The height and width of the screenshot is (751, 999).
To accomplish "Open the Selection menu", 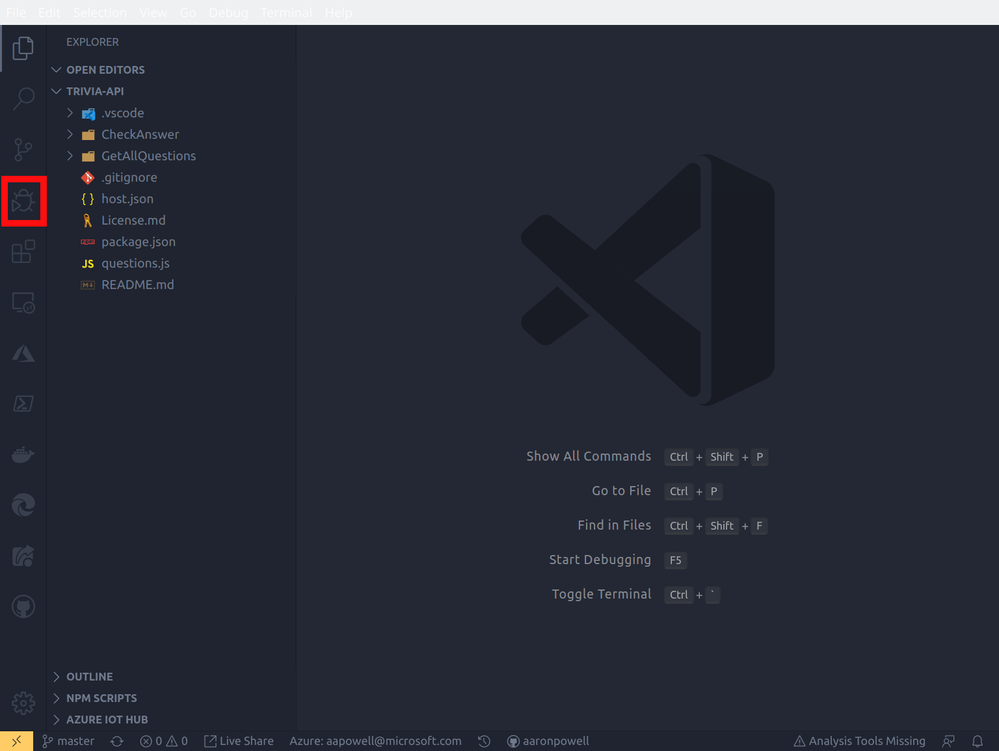I will (x=100, y=12).
